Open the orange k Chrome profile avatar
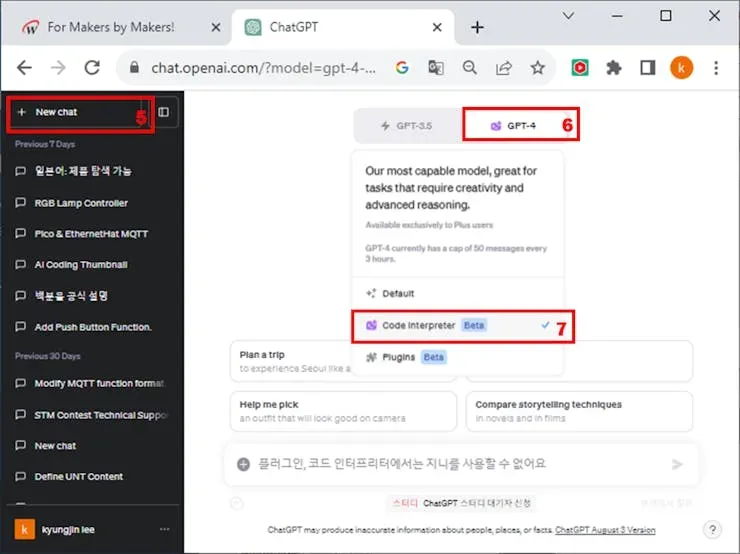740x554 pixels. [x=681, y=68]
